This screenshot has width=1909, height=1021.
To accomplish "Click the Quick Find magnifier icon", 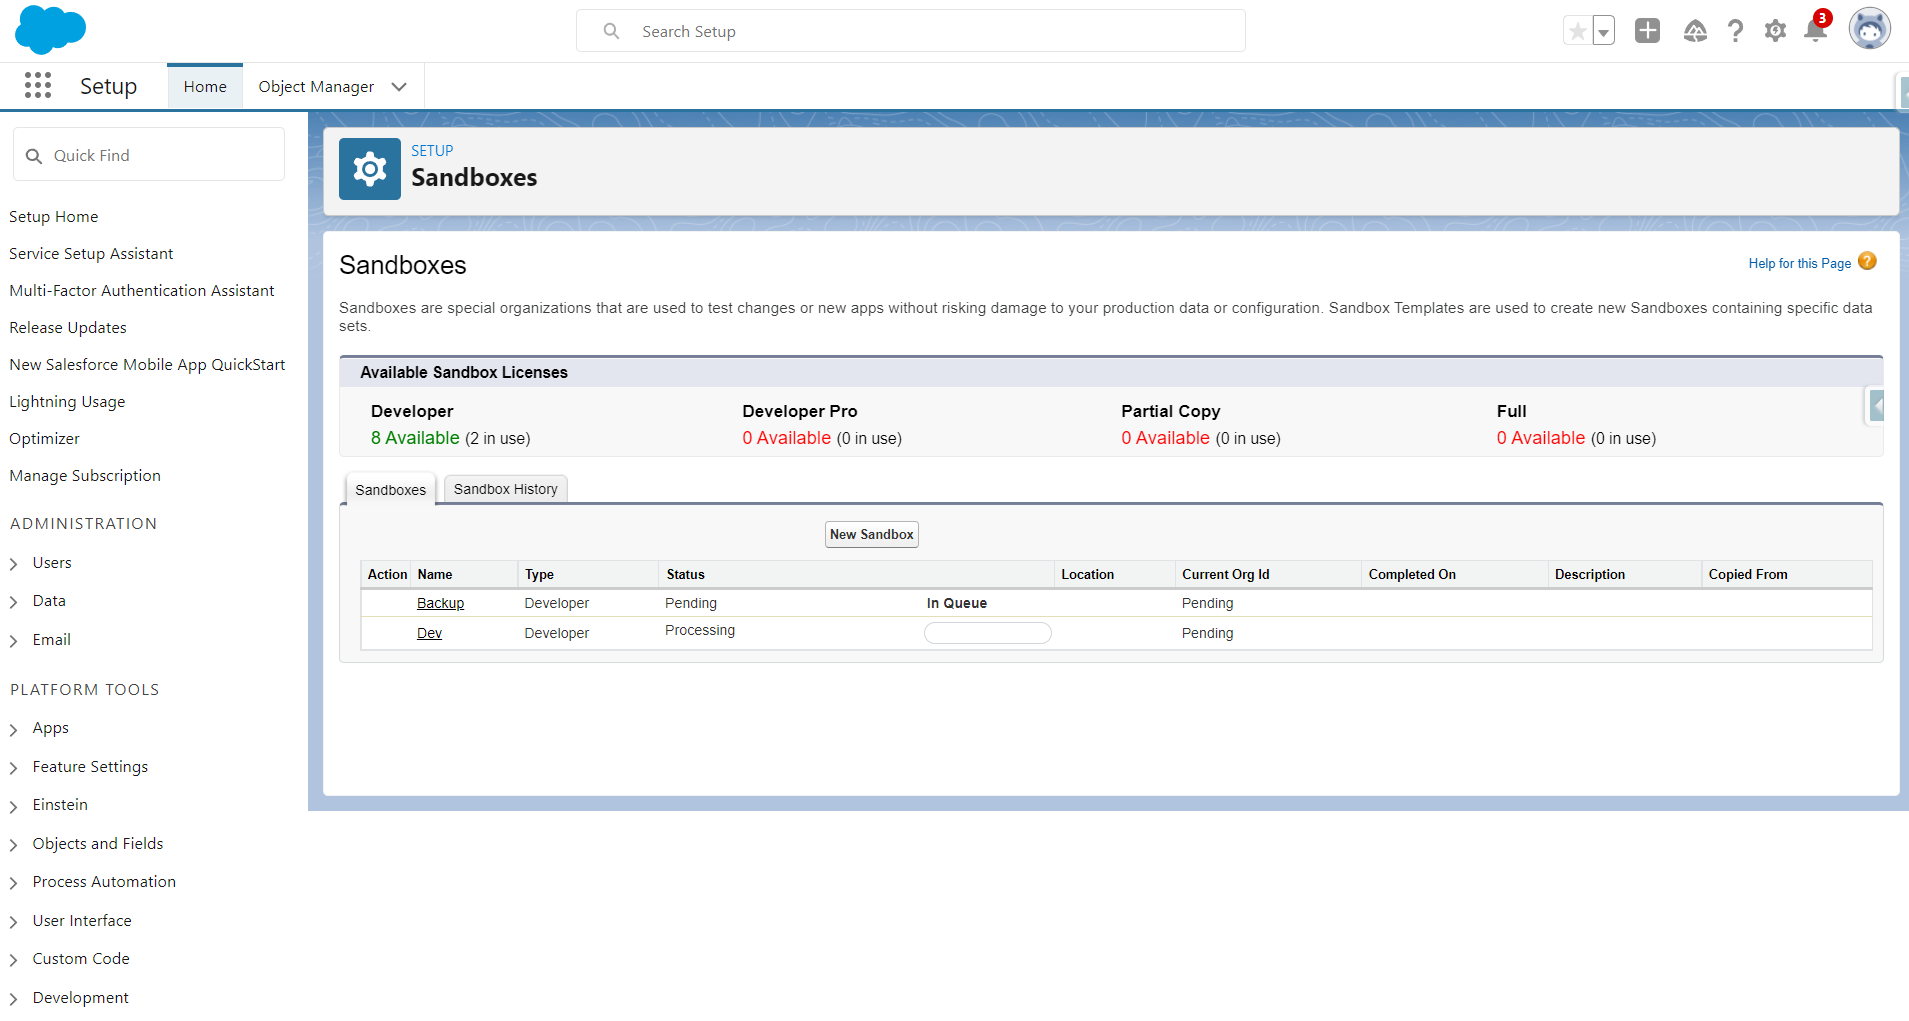I will (x=34, y=156).
